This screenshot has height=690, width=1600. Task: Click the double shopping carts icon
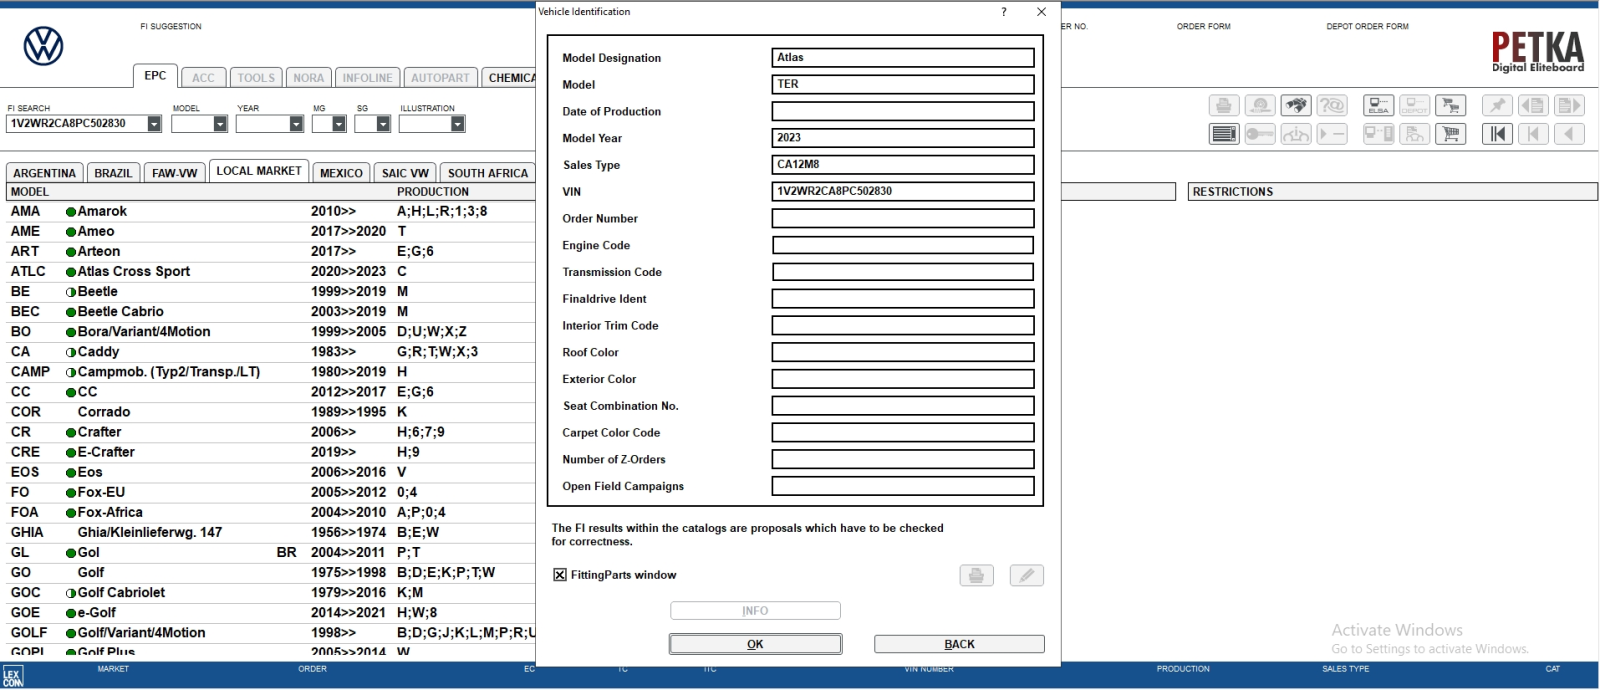click(x=1451, y=105)
